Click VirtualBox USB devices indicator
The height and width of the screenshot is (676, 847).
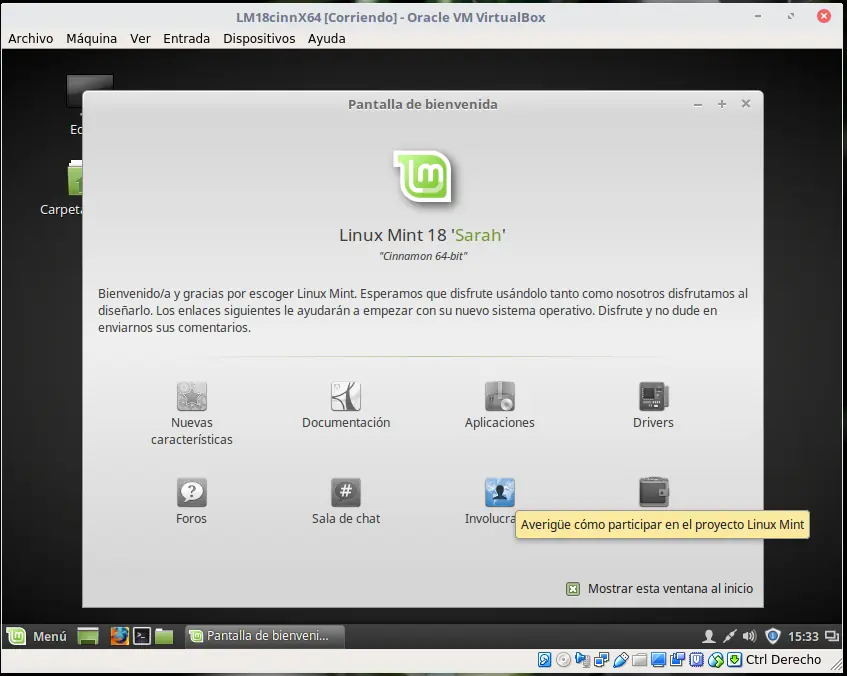621,660
